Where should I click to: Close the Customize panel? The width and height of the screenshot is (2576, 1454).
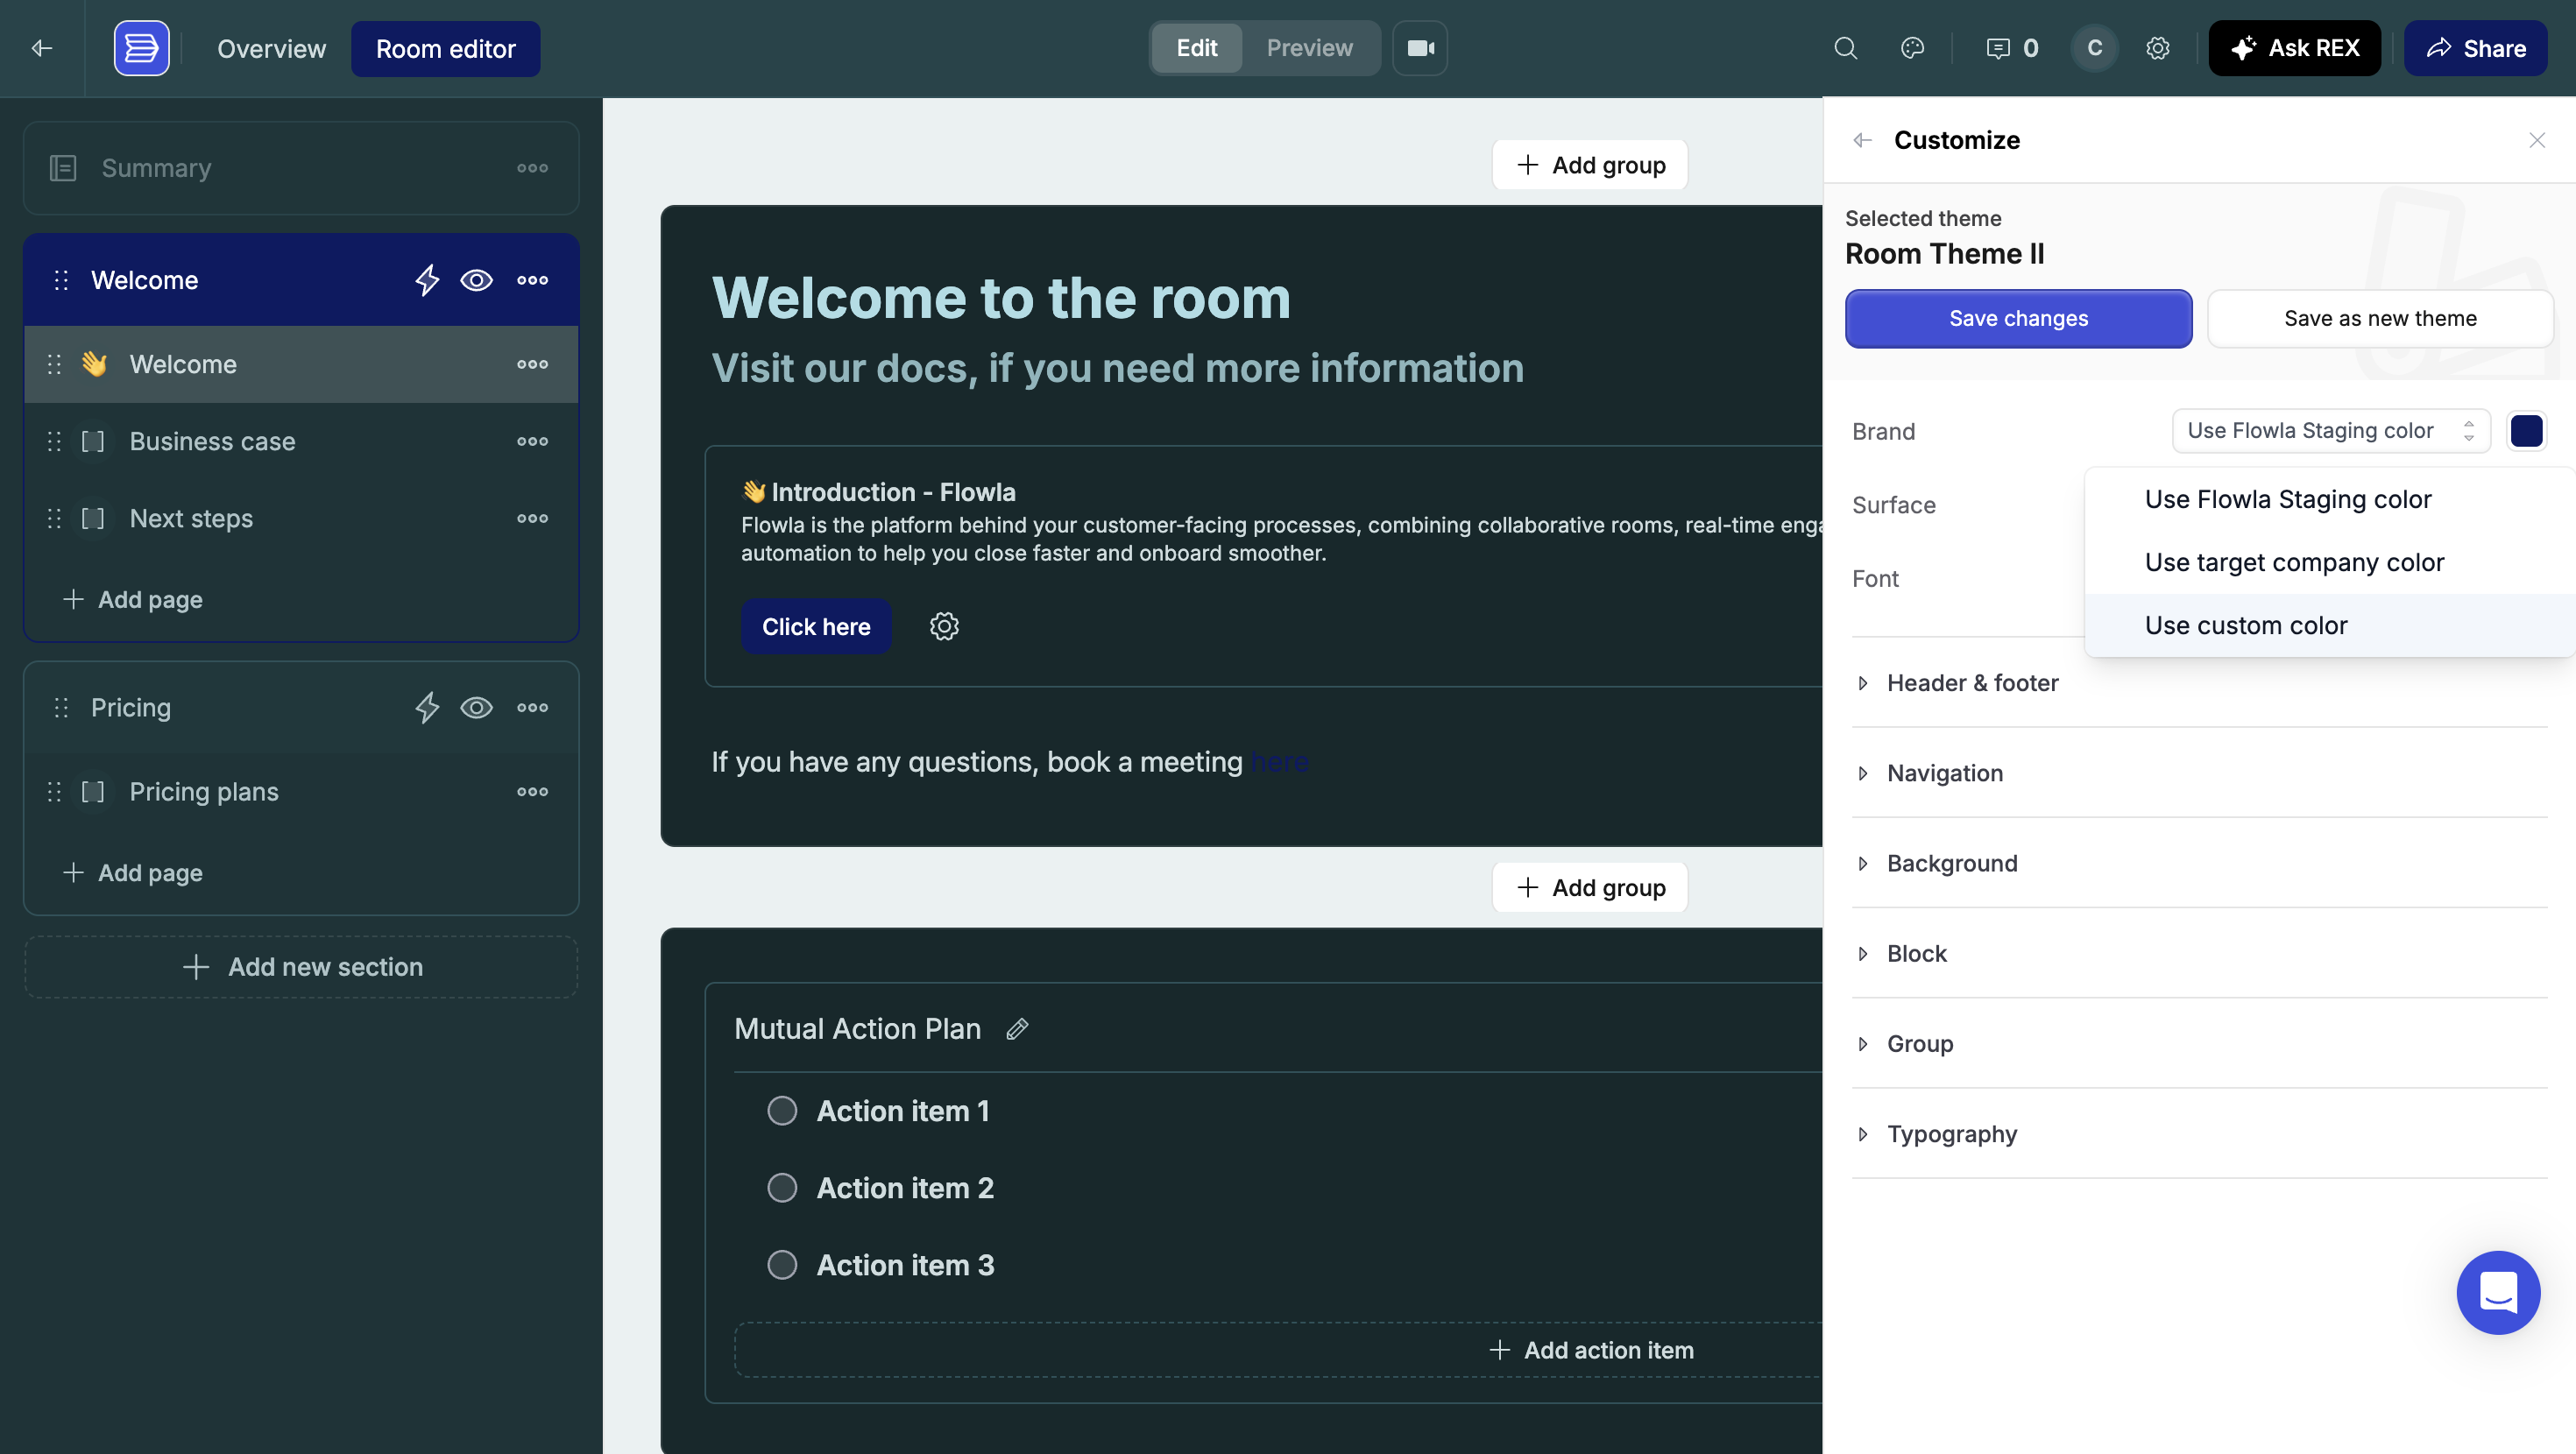(2537, 140)
